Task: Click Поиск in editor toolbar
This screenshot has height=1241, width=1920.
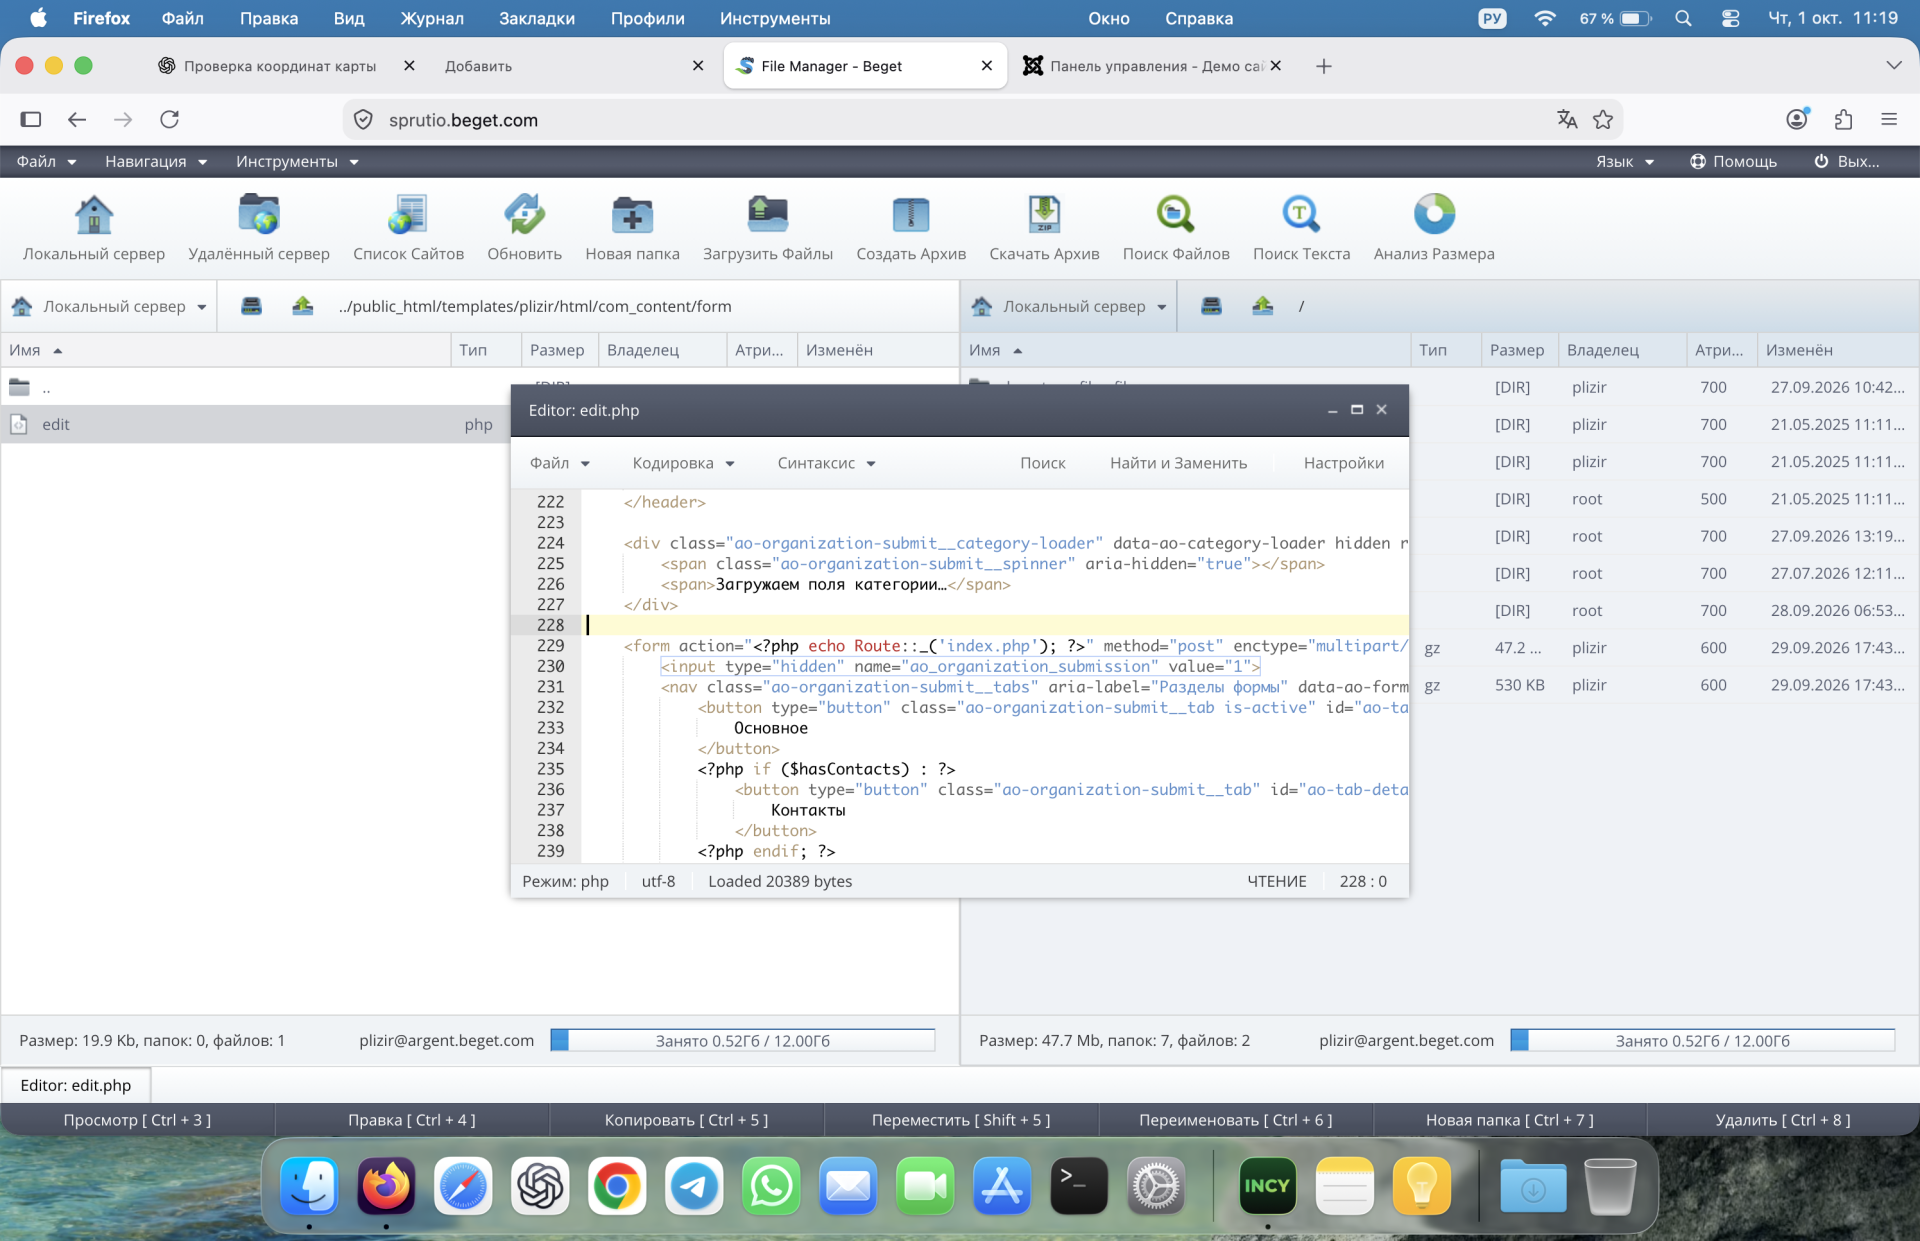Action: (x=1042, y=463)
